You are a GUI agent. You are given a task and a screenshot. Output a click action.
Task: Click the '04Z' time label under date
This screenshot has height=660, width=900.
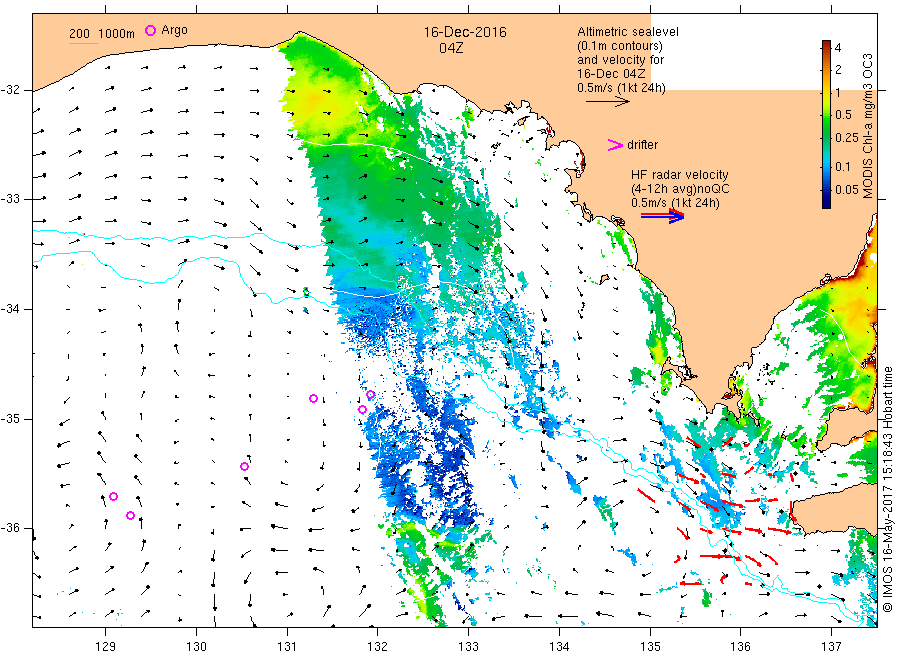451,48
